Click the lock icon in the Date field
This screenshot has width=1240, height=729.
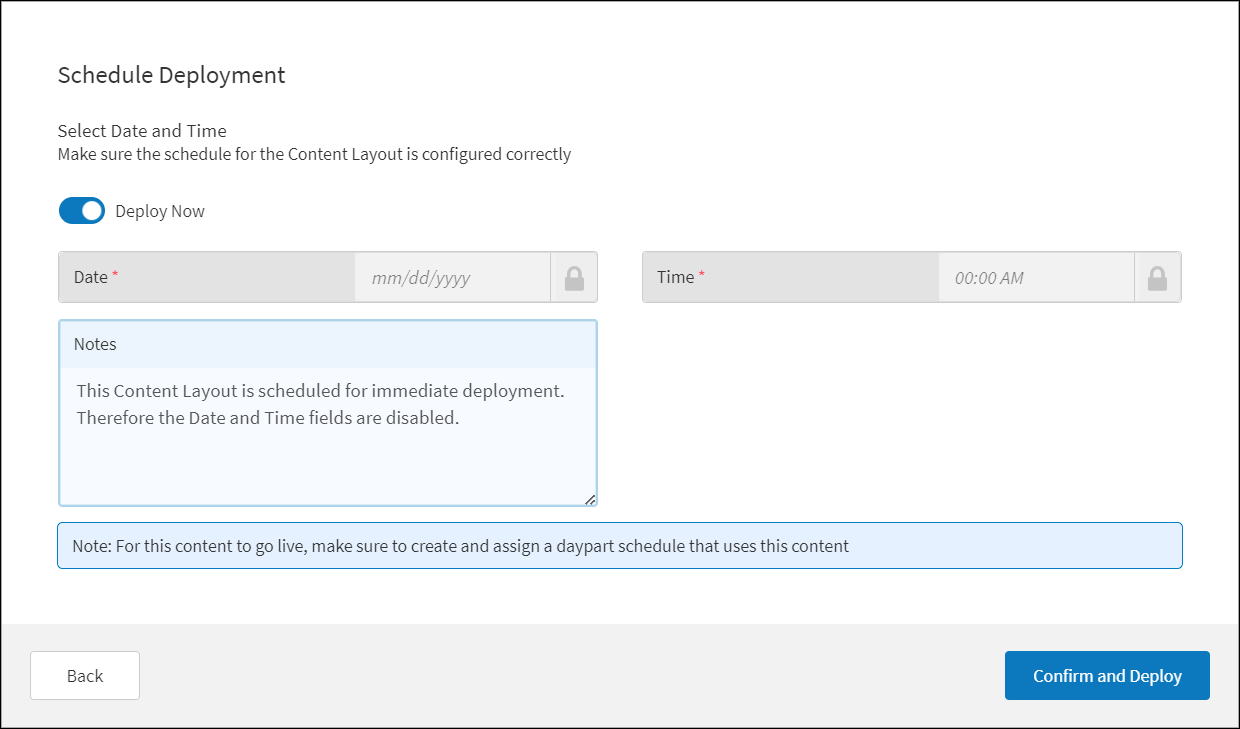pyautogui.click(x=574, y=277)
